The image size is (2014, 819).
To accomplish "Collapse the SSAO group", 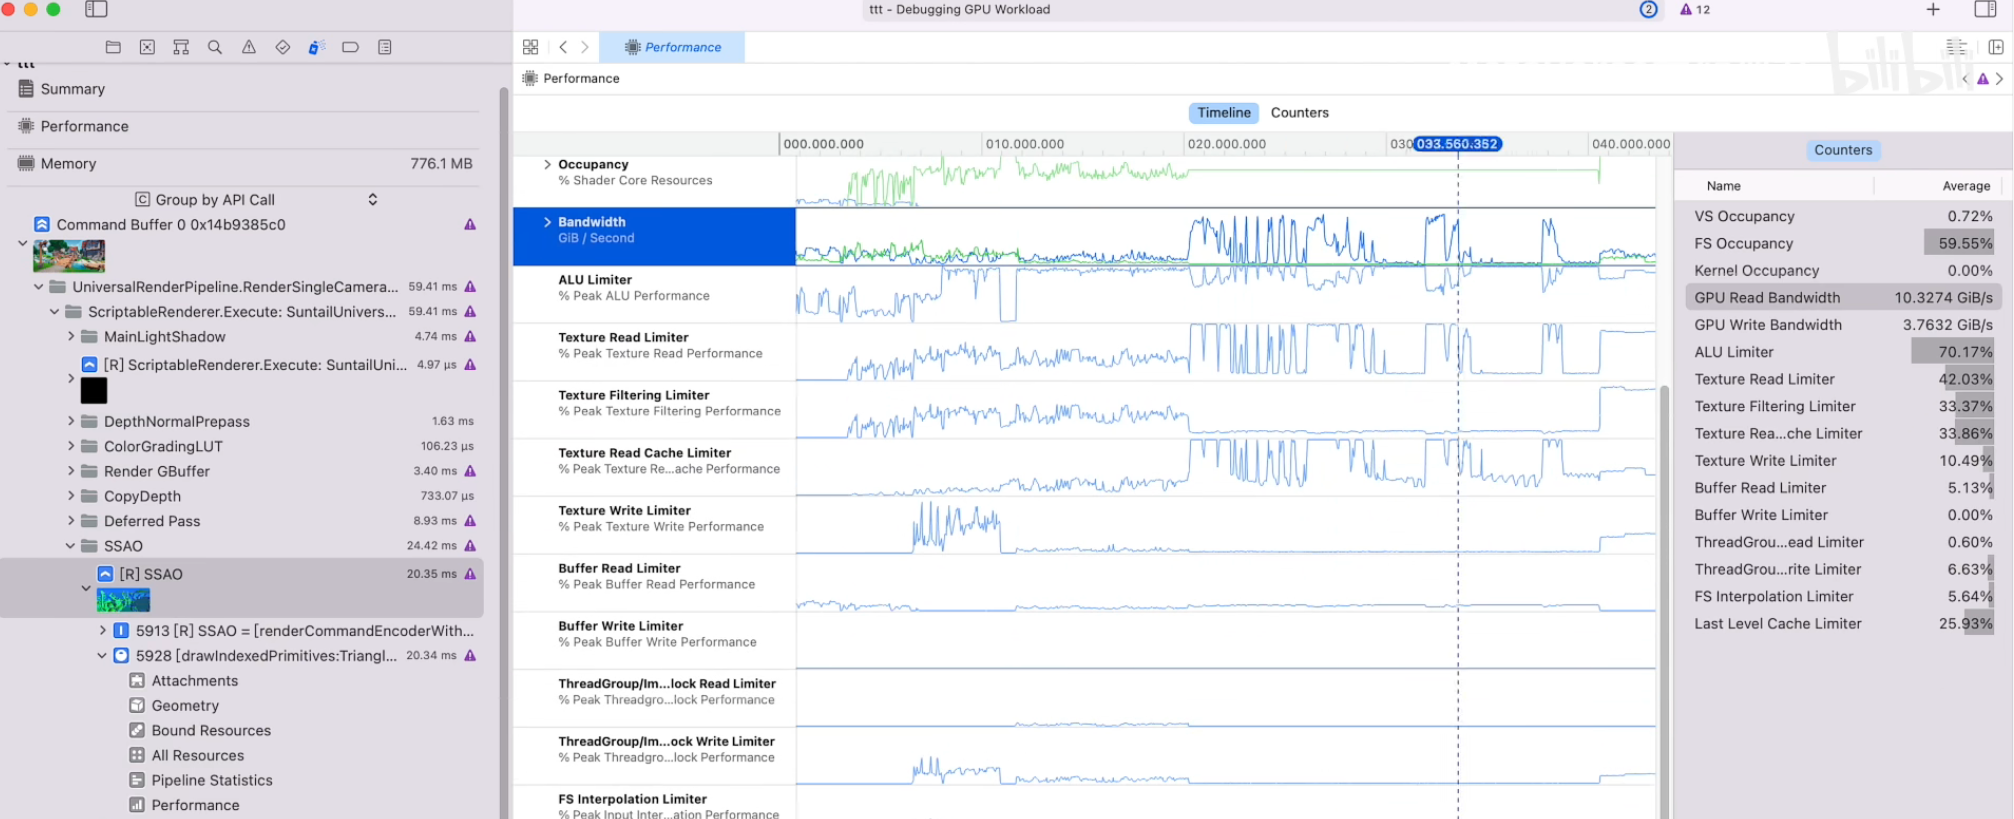I will [x=70, y=546].
